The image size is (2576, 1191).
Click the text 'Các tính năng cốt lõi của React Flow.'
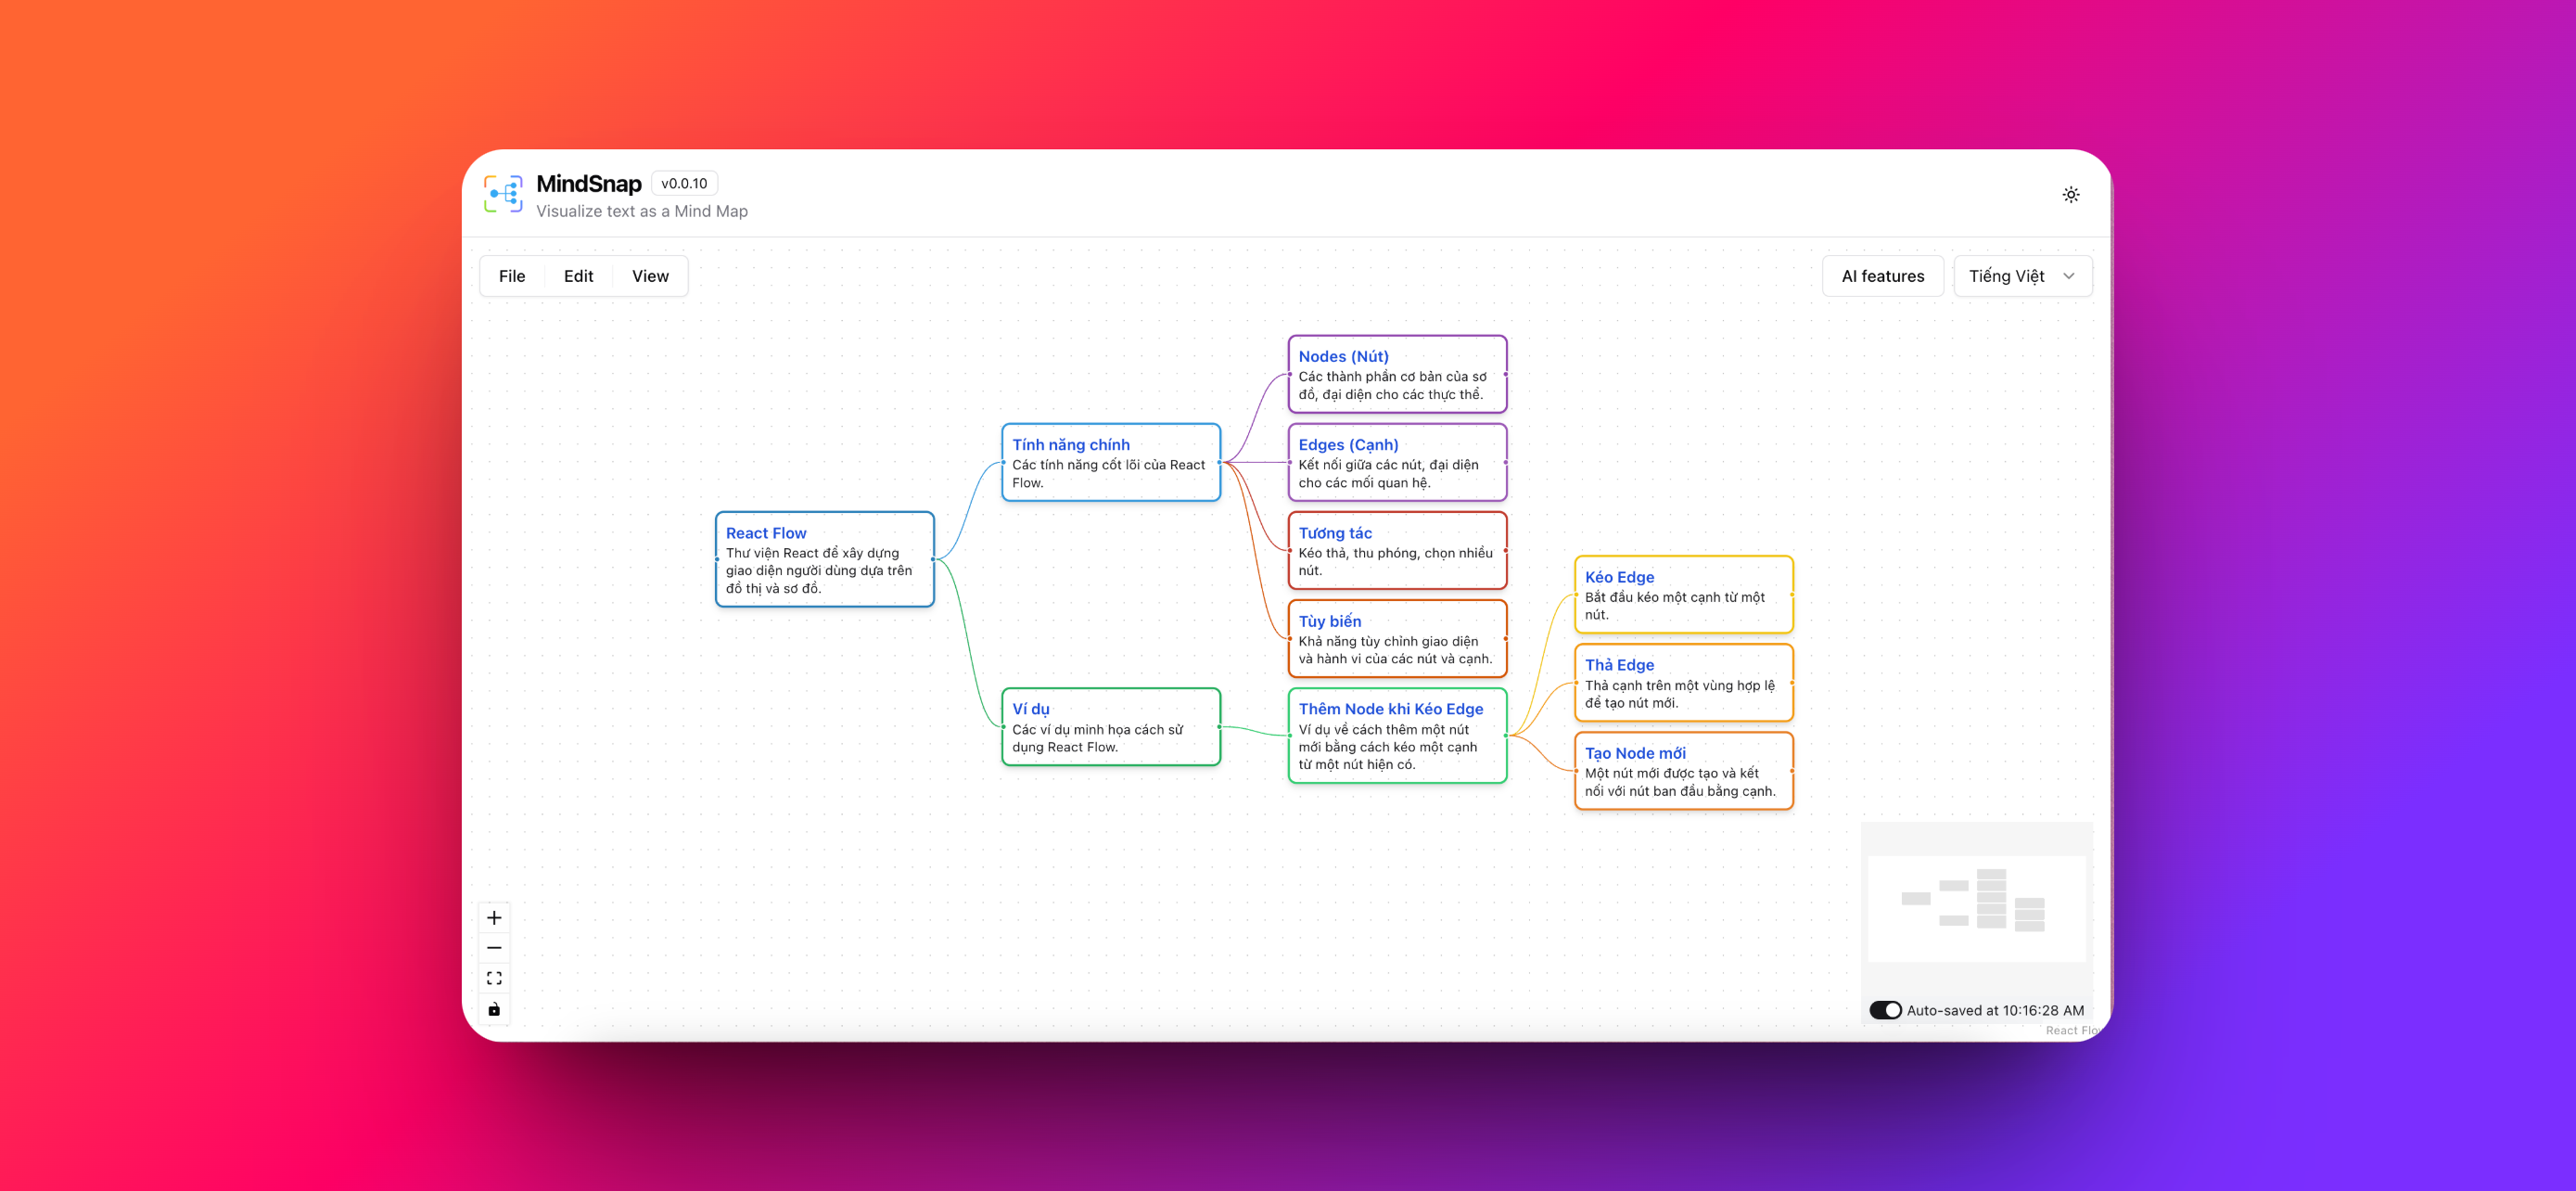coord(1108,473)
